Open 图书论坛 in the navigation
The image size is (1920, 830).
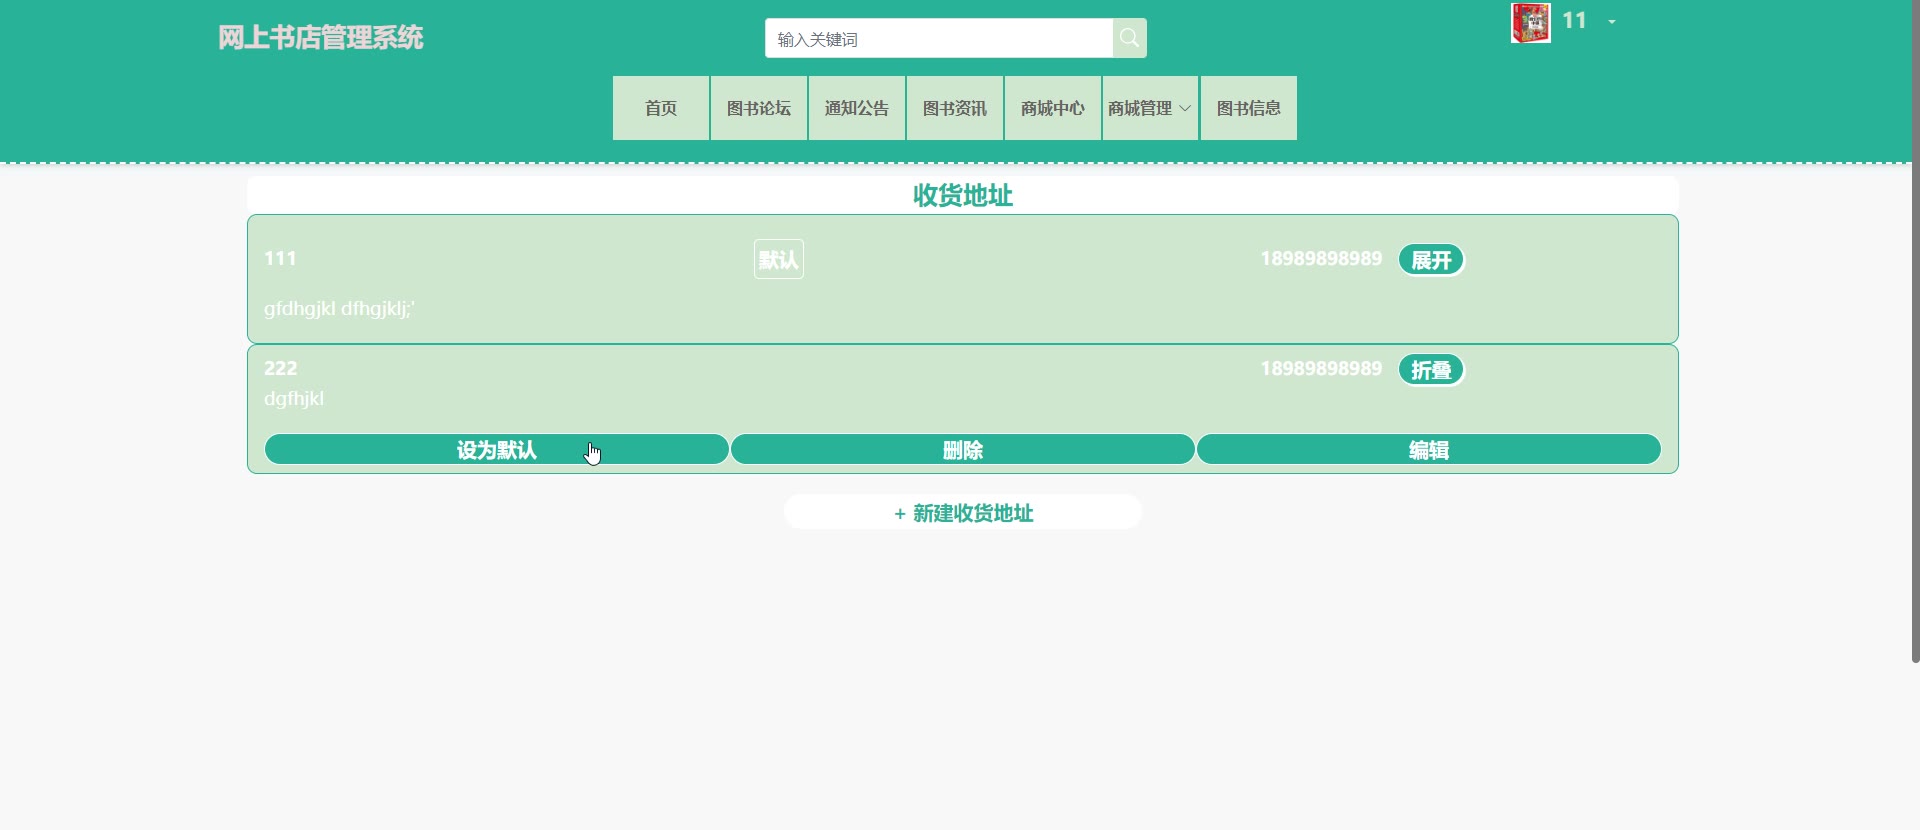(x=759, y=108)
